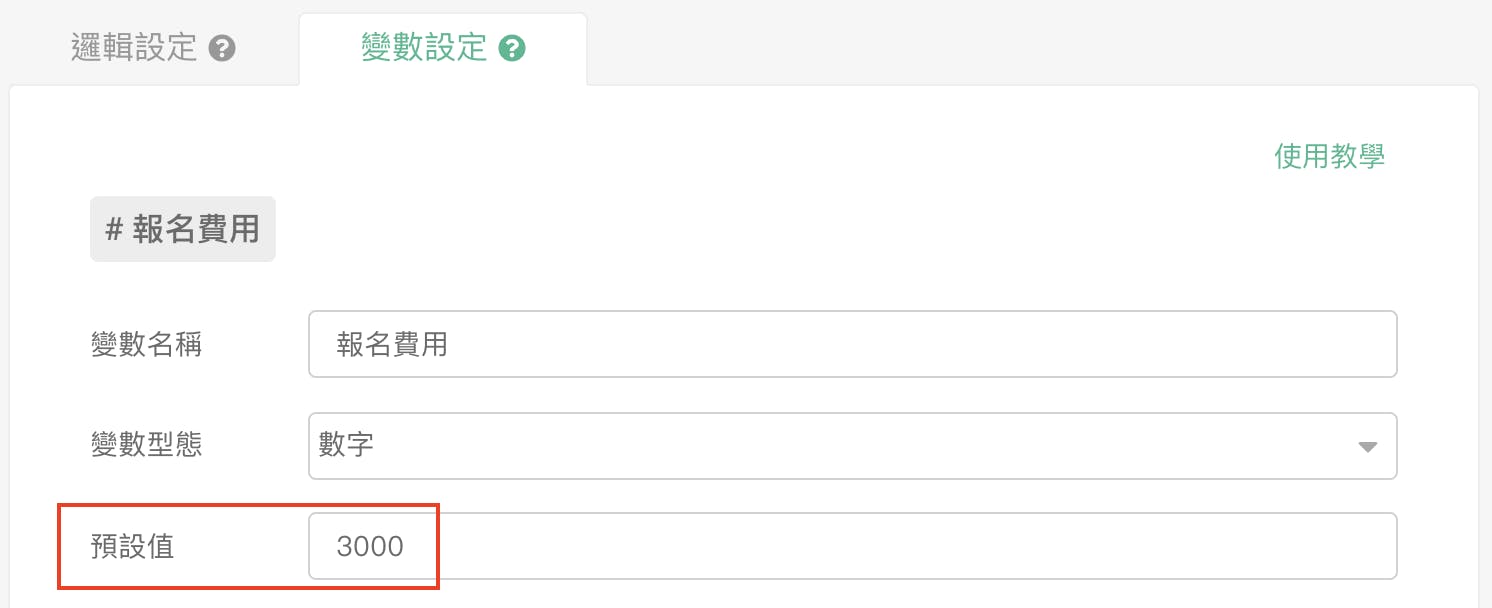This screenshot has height=608, width=1492.
Task: Focus the 預設值 input field
Action: [x=852, y=546]
